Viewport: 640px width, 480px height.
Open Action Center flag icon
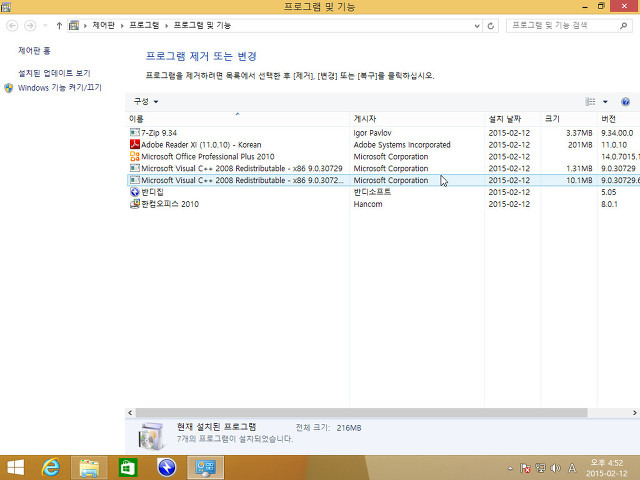(x=525, y=468)
